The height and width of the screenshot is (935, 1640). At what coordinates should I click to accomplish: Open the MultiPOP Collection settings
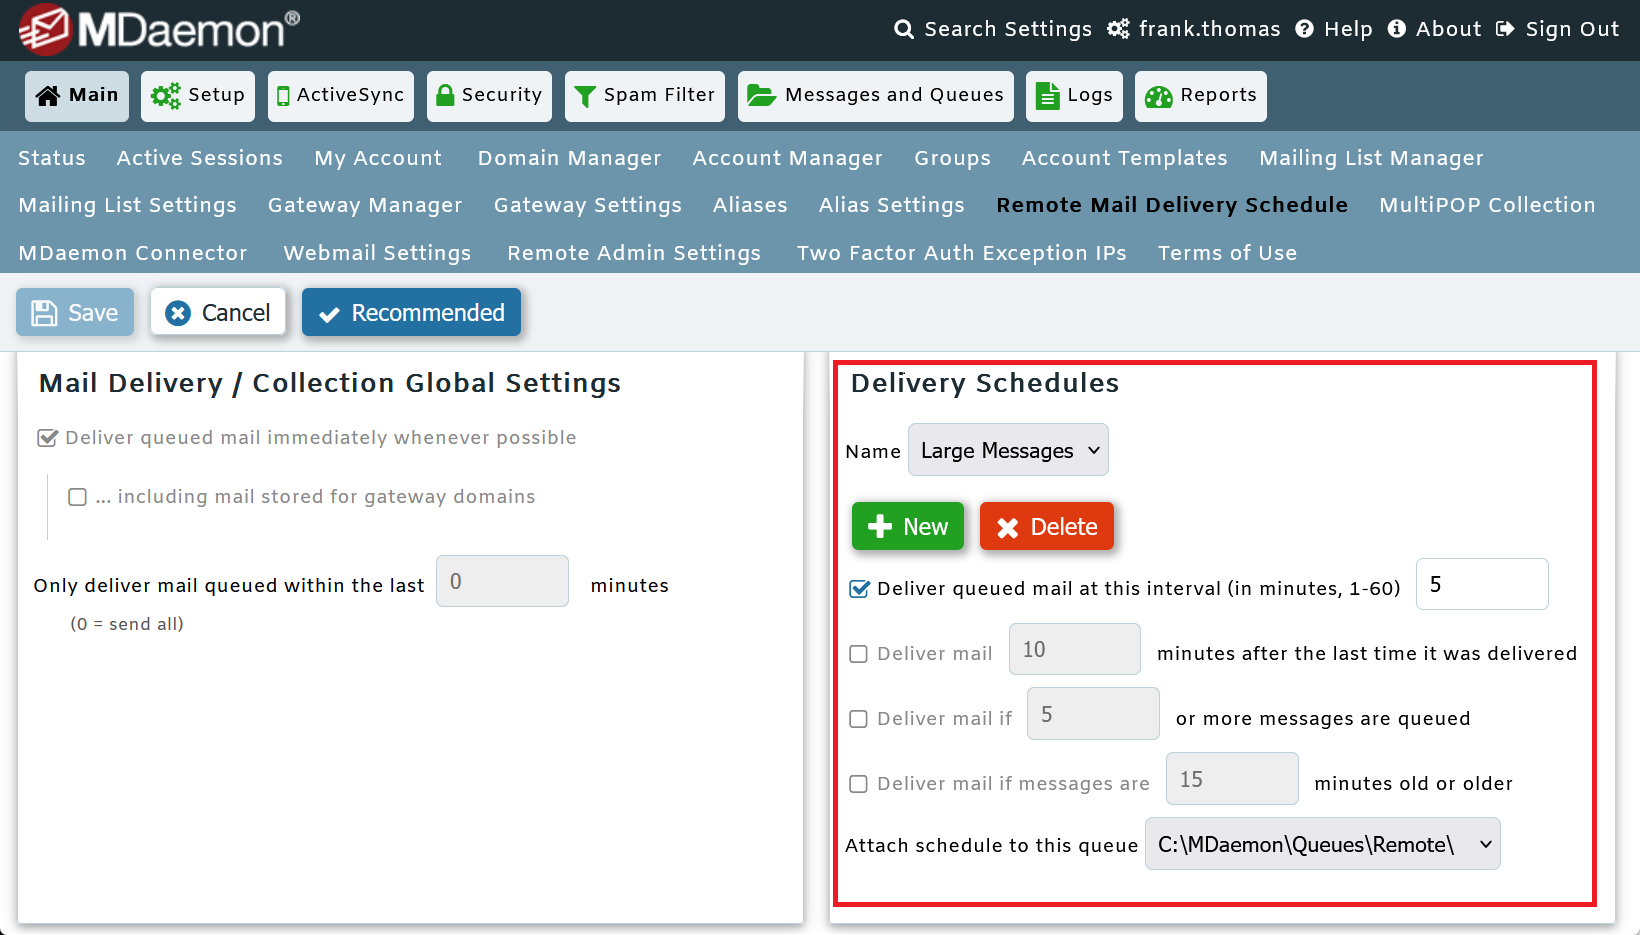click(x=1487, y=205)
